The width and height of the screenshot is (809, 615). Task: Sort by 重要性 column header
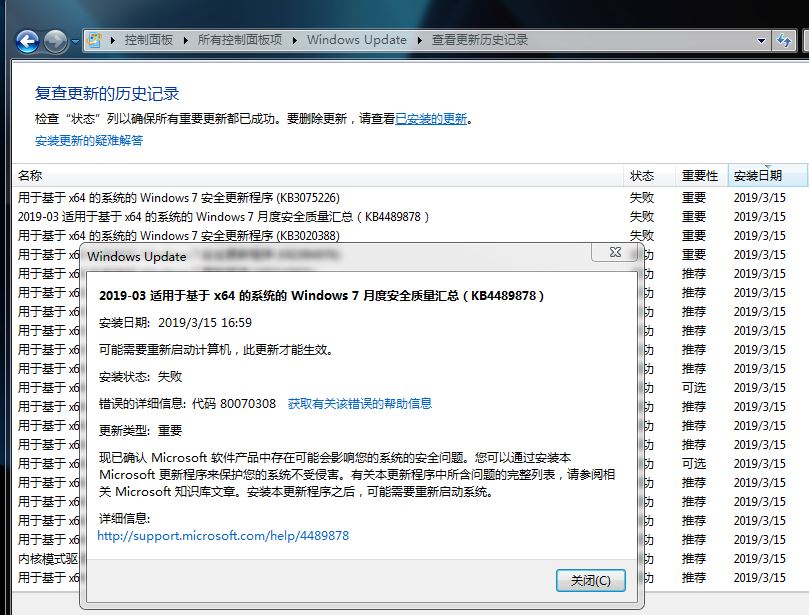coord(700,176)
